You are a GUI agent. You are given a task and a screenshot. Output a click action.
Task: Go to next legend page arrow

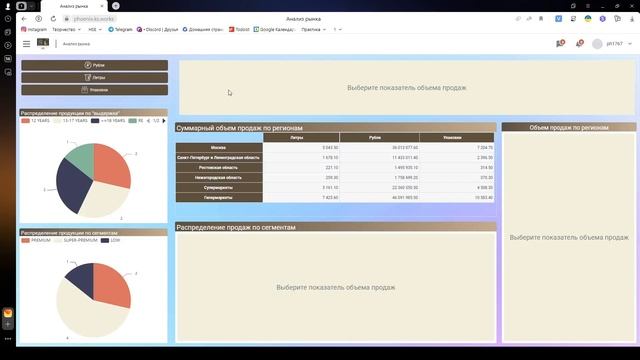pos(164,121)
